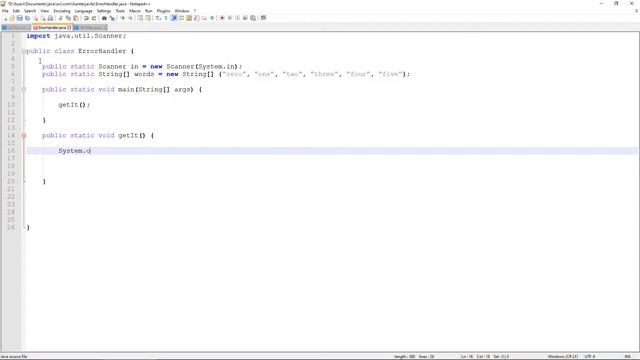Image resolution: width=640 pixels, height=360 pixels.
Task: Toggle synchronized horizontal scrolling
Action: click(148, 18)
